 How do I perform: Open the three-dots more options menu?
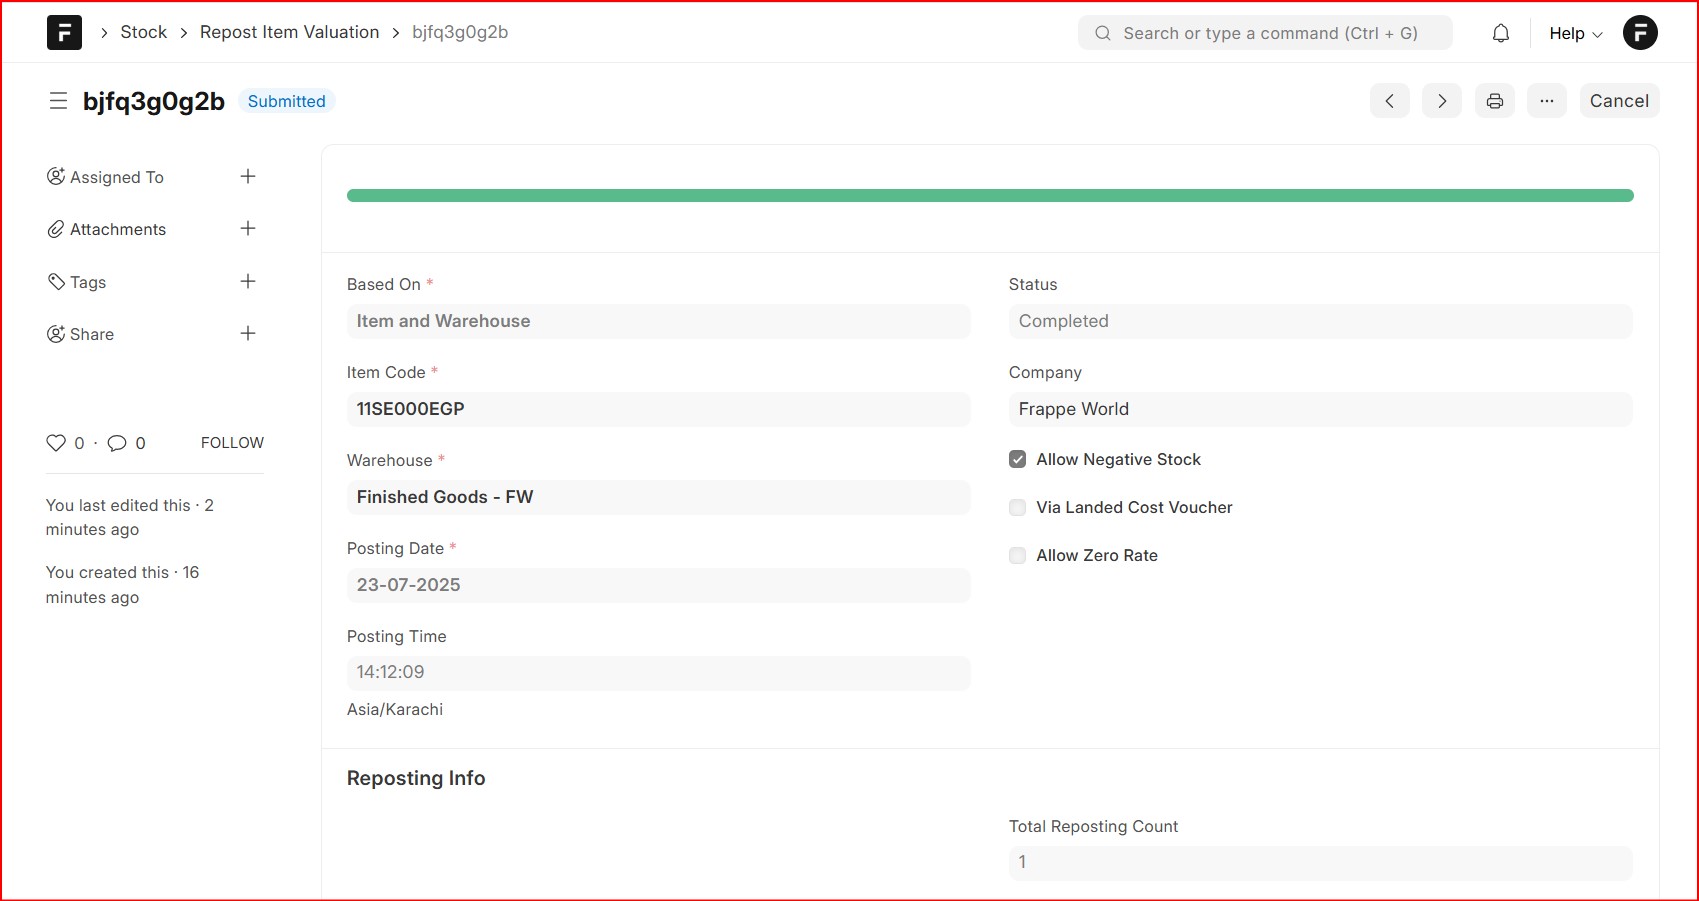click(x=1547, y=101)
